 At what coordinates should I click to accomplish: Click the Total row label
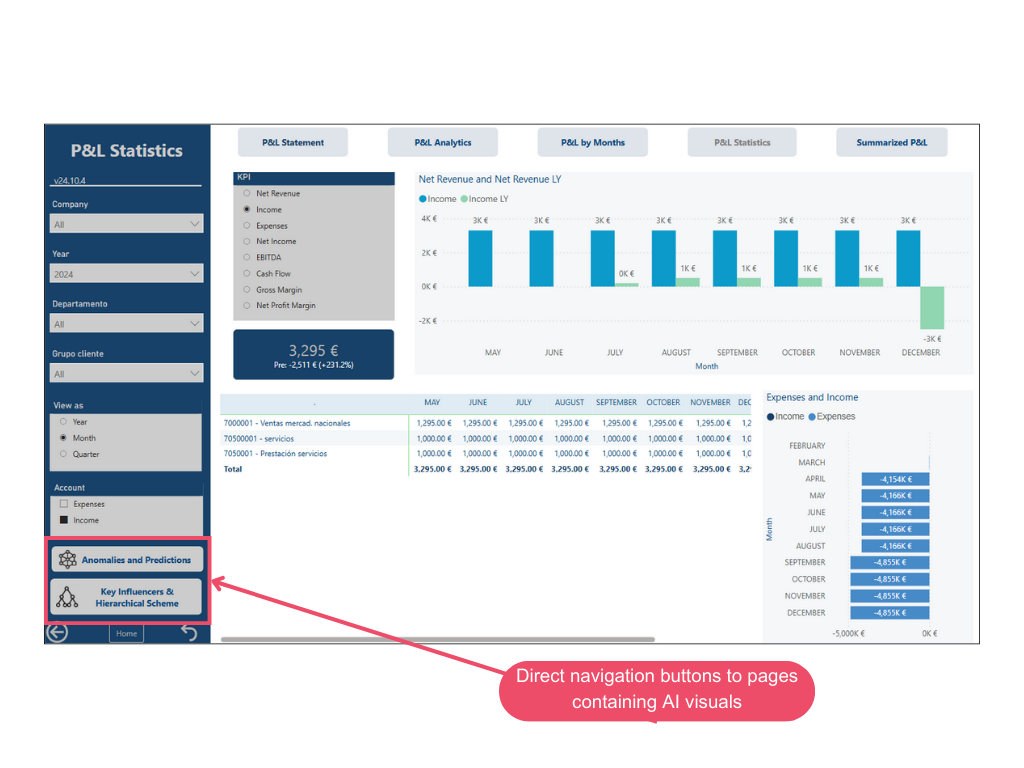pos(232,469)
